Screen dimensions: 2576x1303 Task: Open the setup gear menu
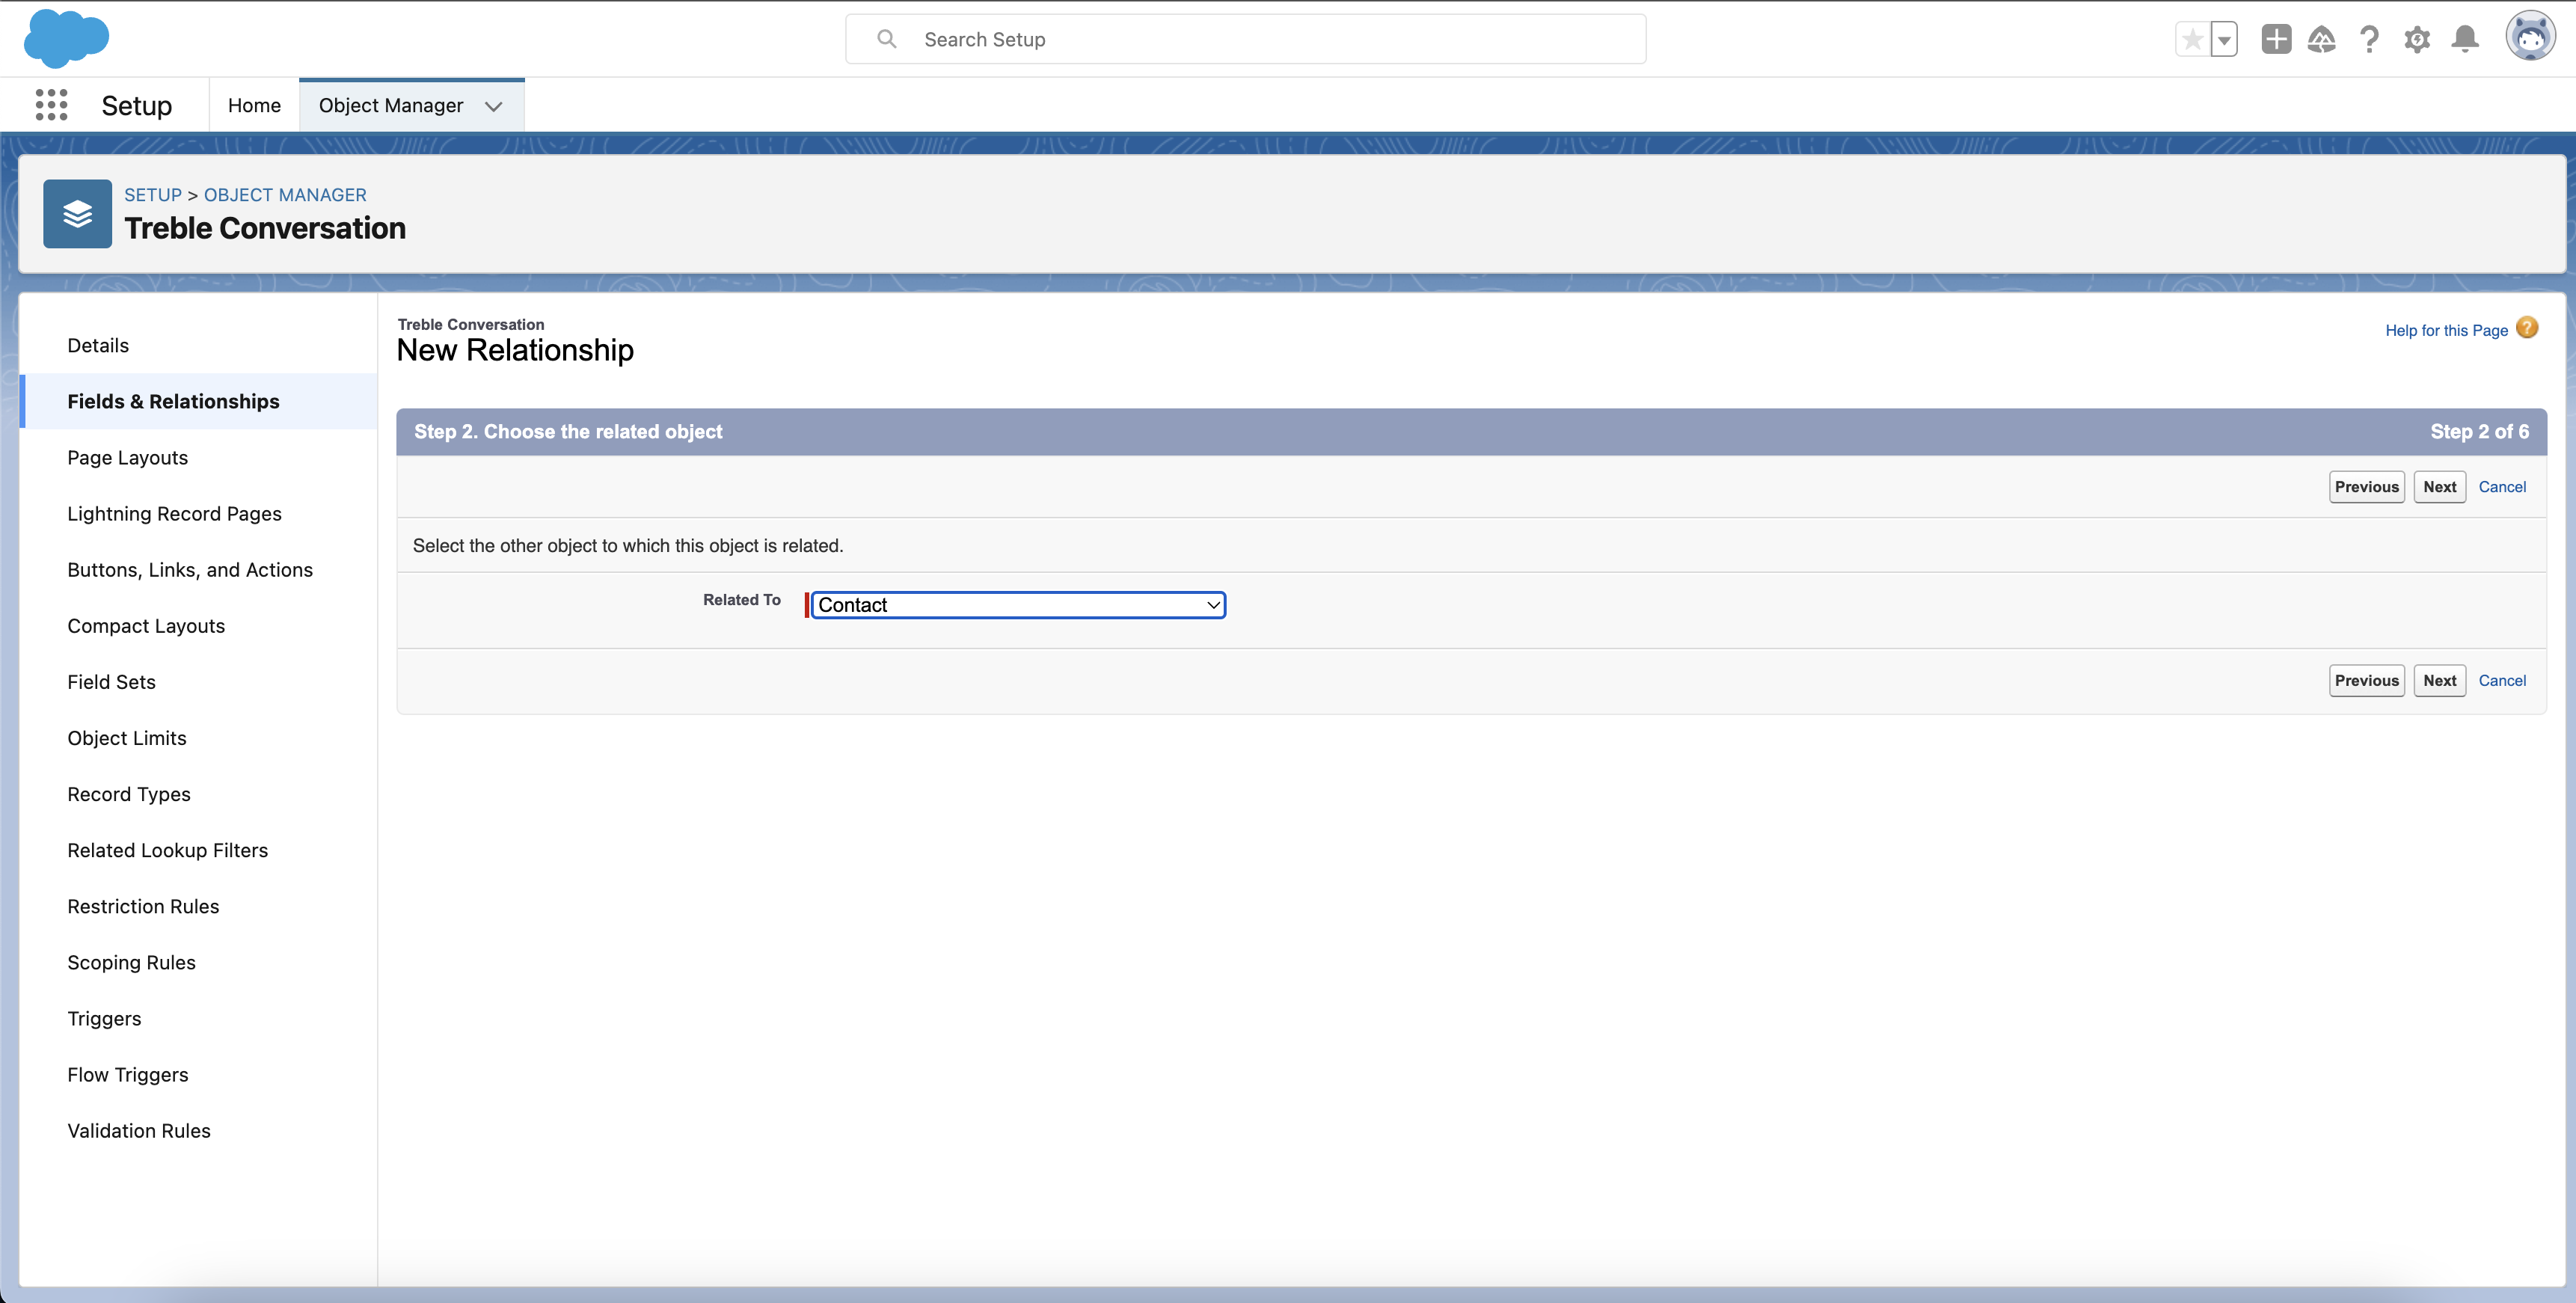tap(2417, 39)
